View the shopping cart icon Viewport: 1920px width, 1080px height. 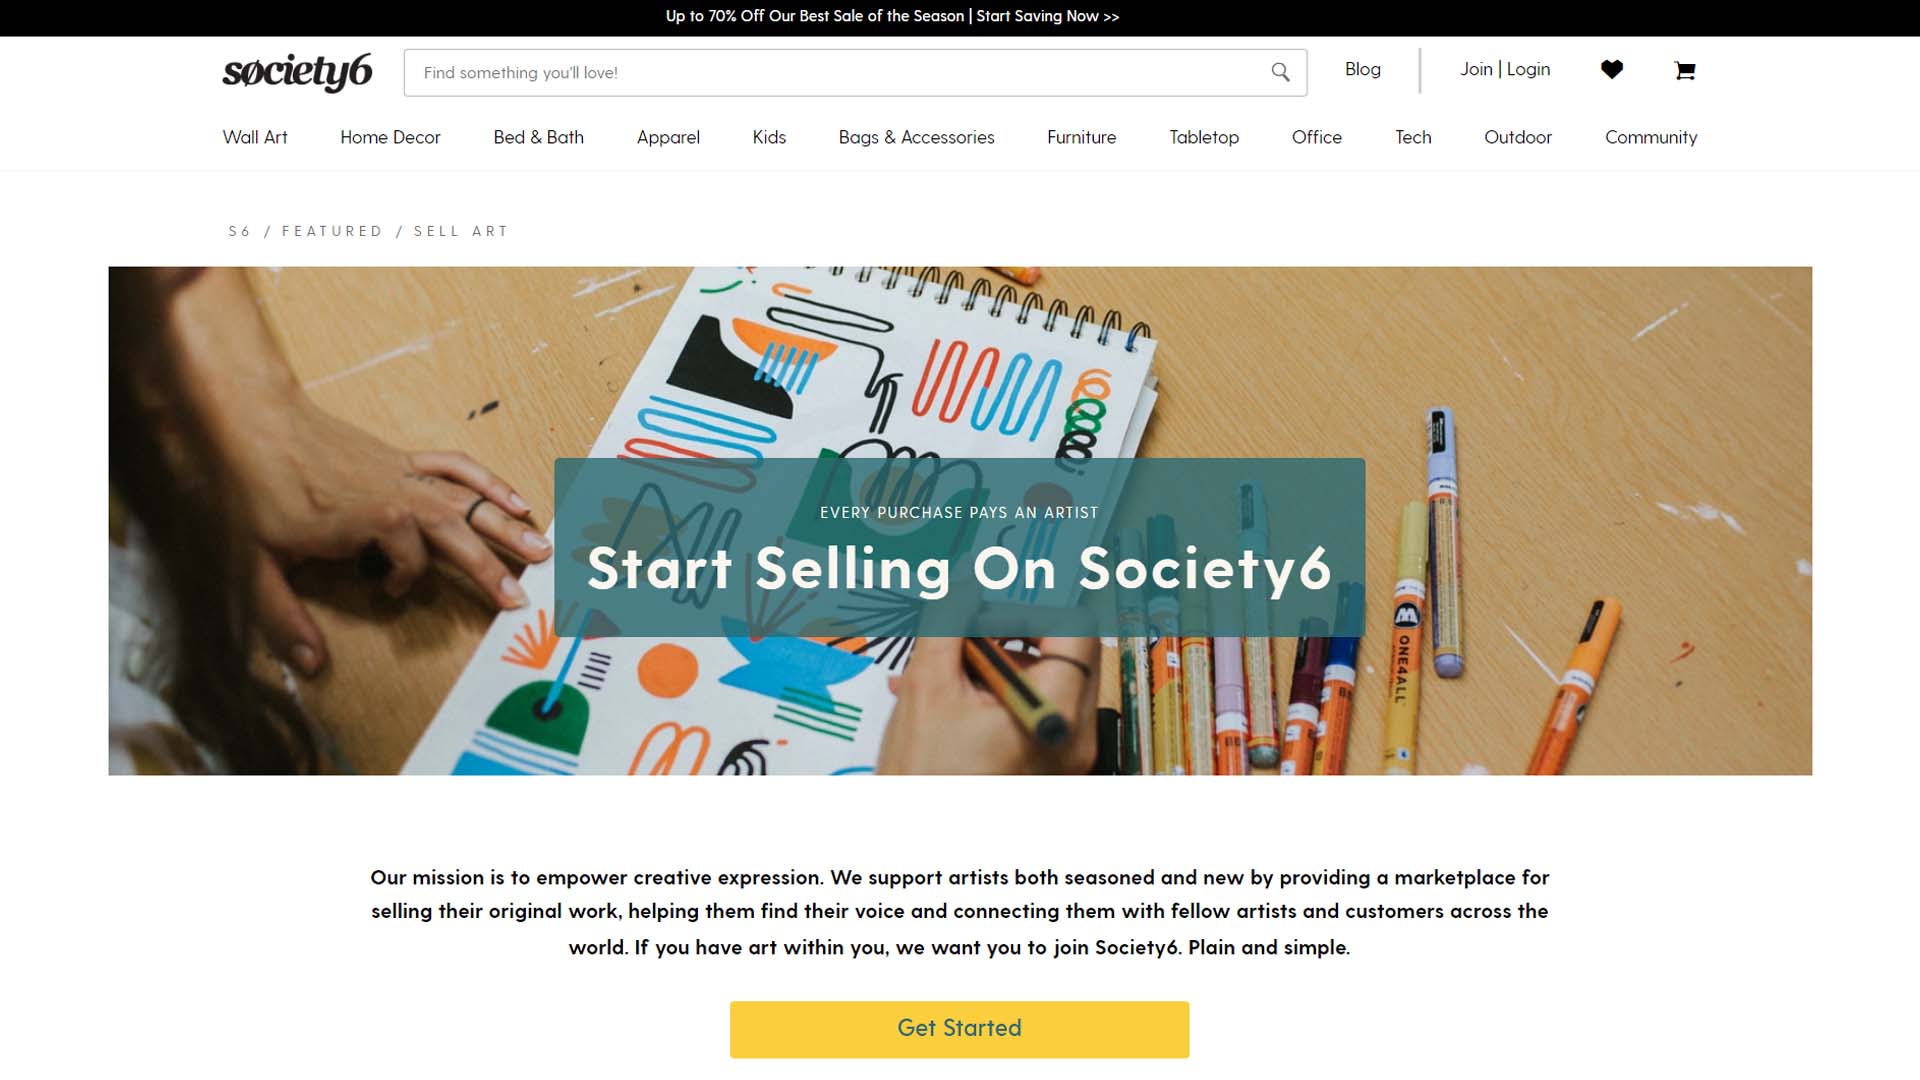[1685, 70]
